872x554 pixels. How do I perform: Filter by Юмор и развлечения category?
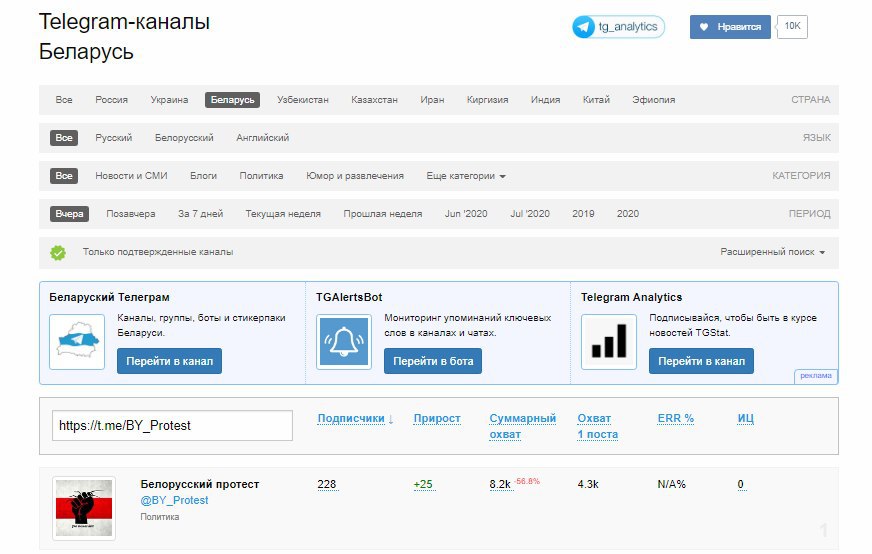[x=355, y=176]
